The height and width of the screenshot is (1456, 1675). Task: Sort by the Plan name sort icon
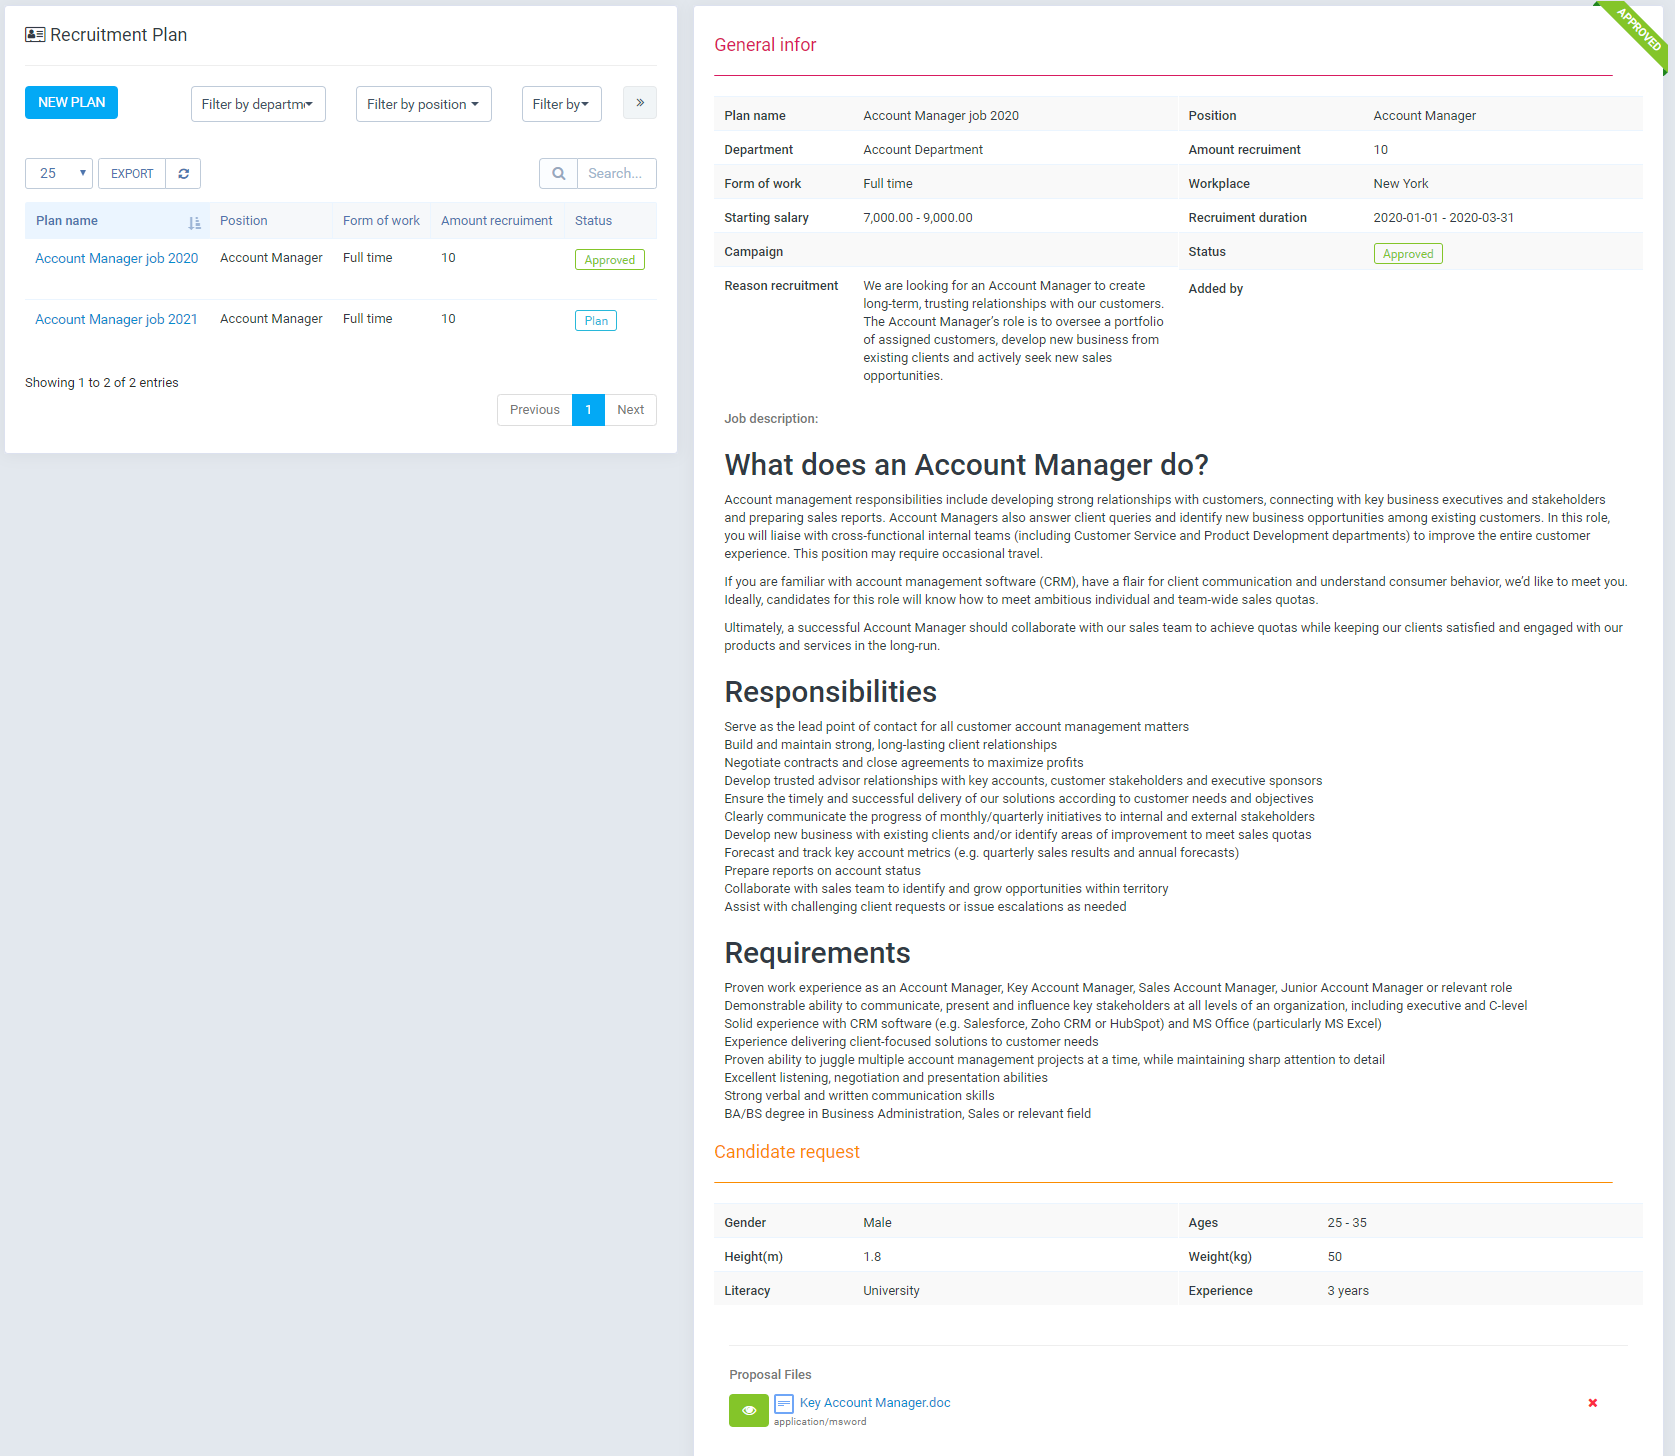(x=194, y=222)
